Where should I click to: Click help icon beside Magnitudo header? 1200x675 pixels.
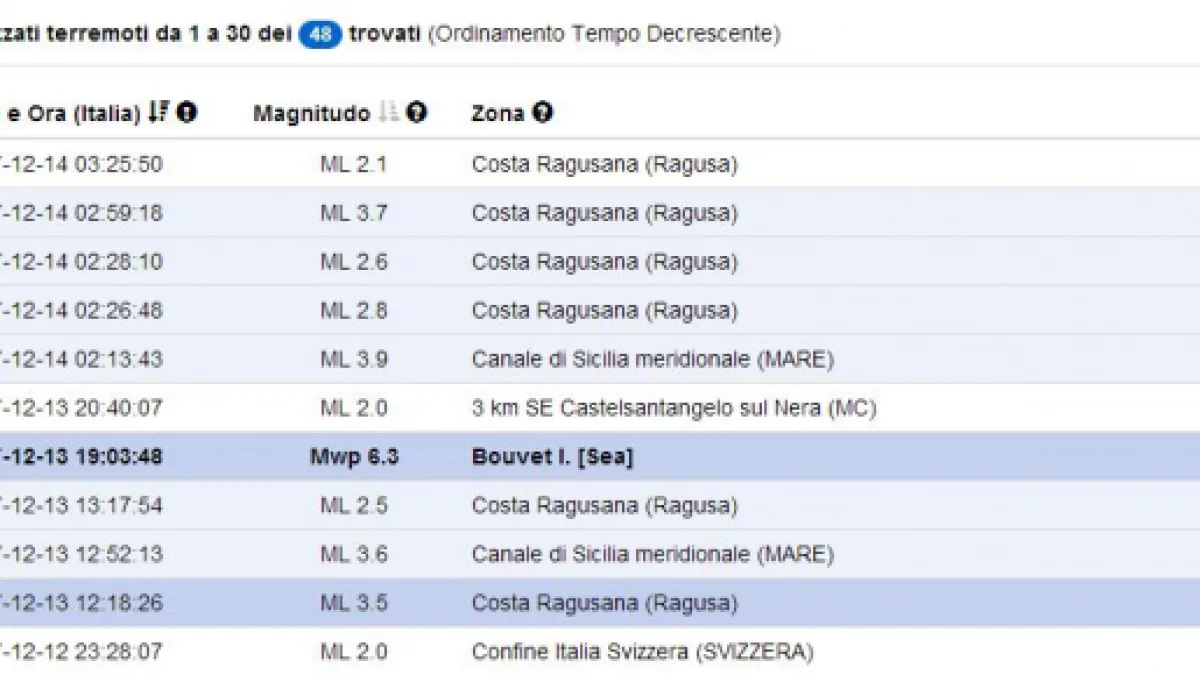pyautogui.click(x=417, y=113)
